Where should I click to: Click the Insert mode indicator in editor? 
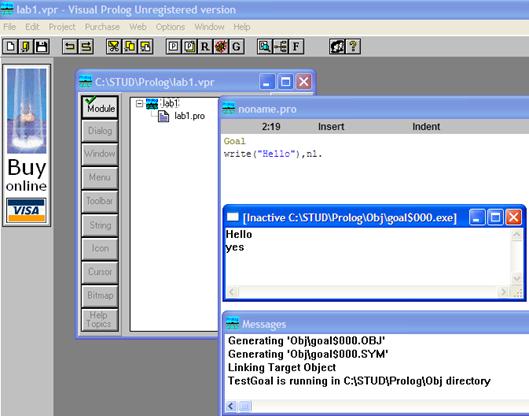coord(331,127)
